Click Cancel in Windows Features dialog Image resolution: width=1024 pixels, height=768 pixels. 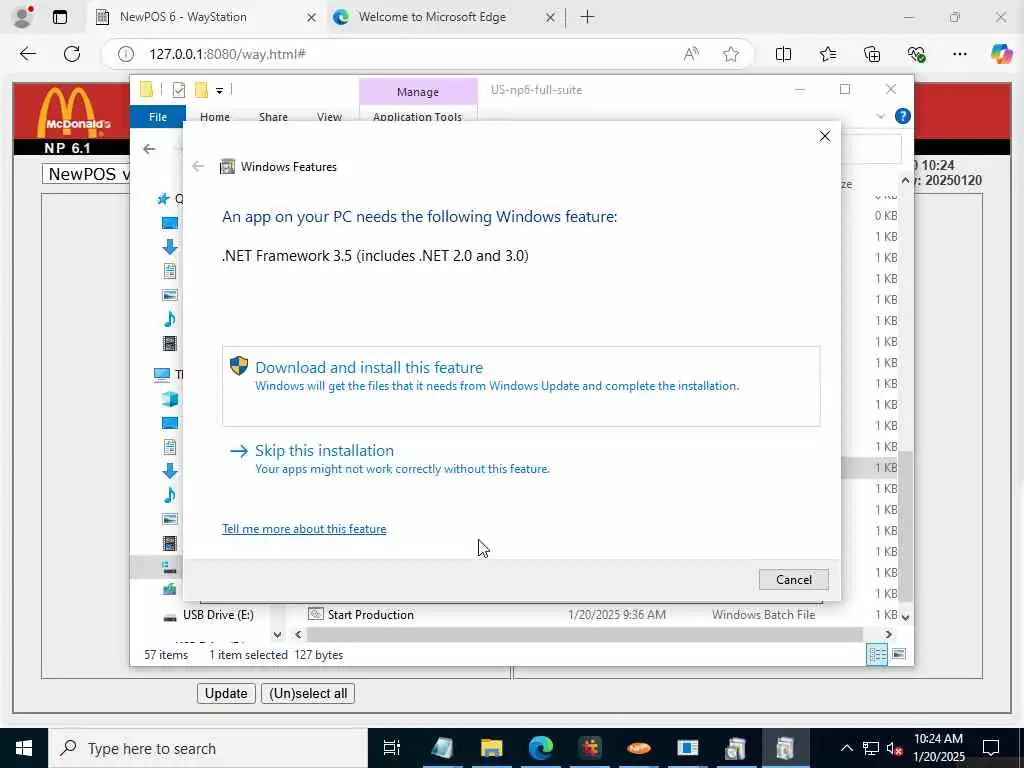793,579
